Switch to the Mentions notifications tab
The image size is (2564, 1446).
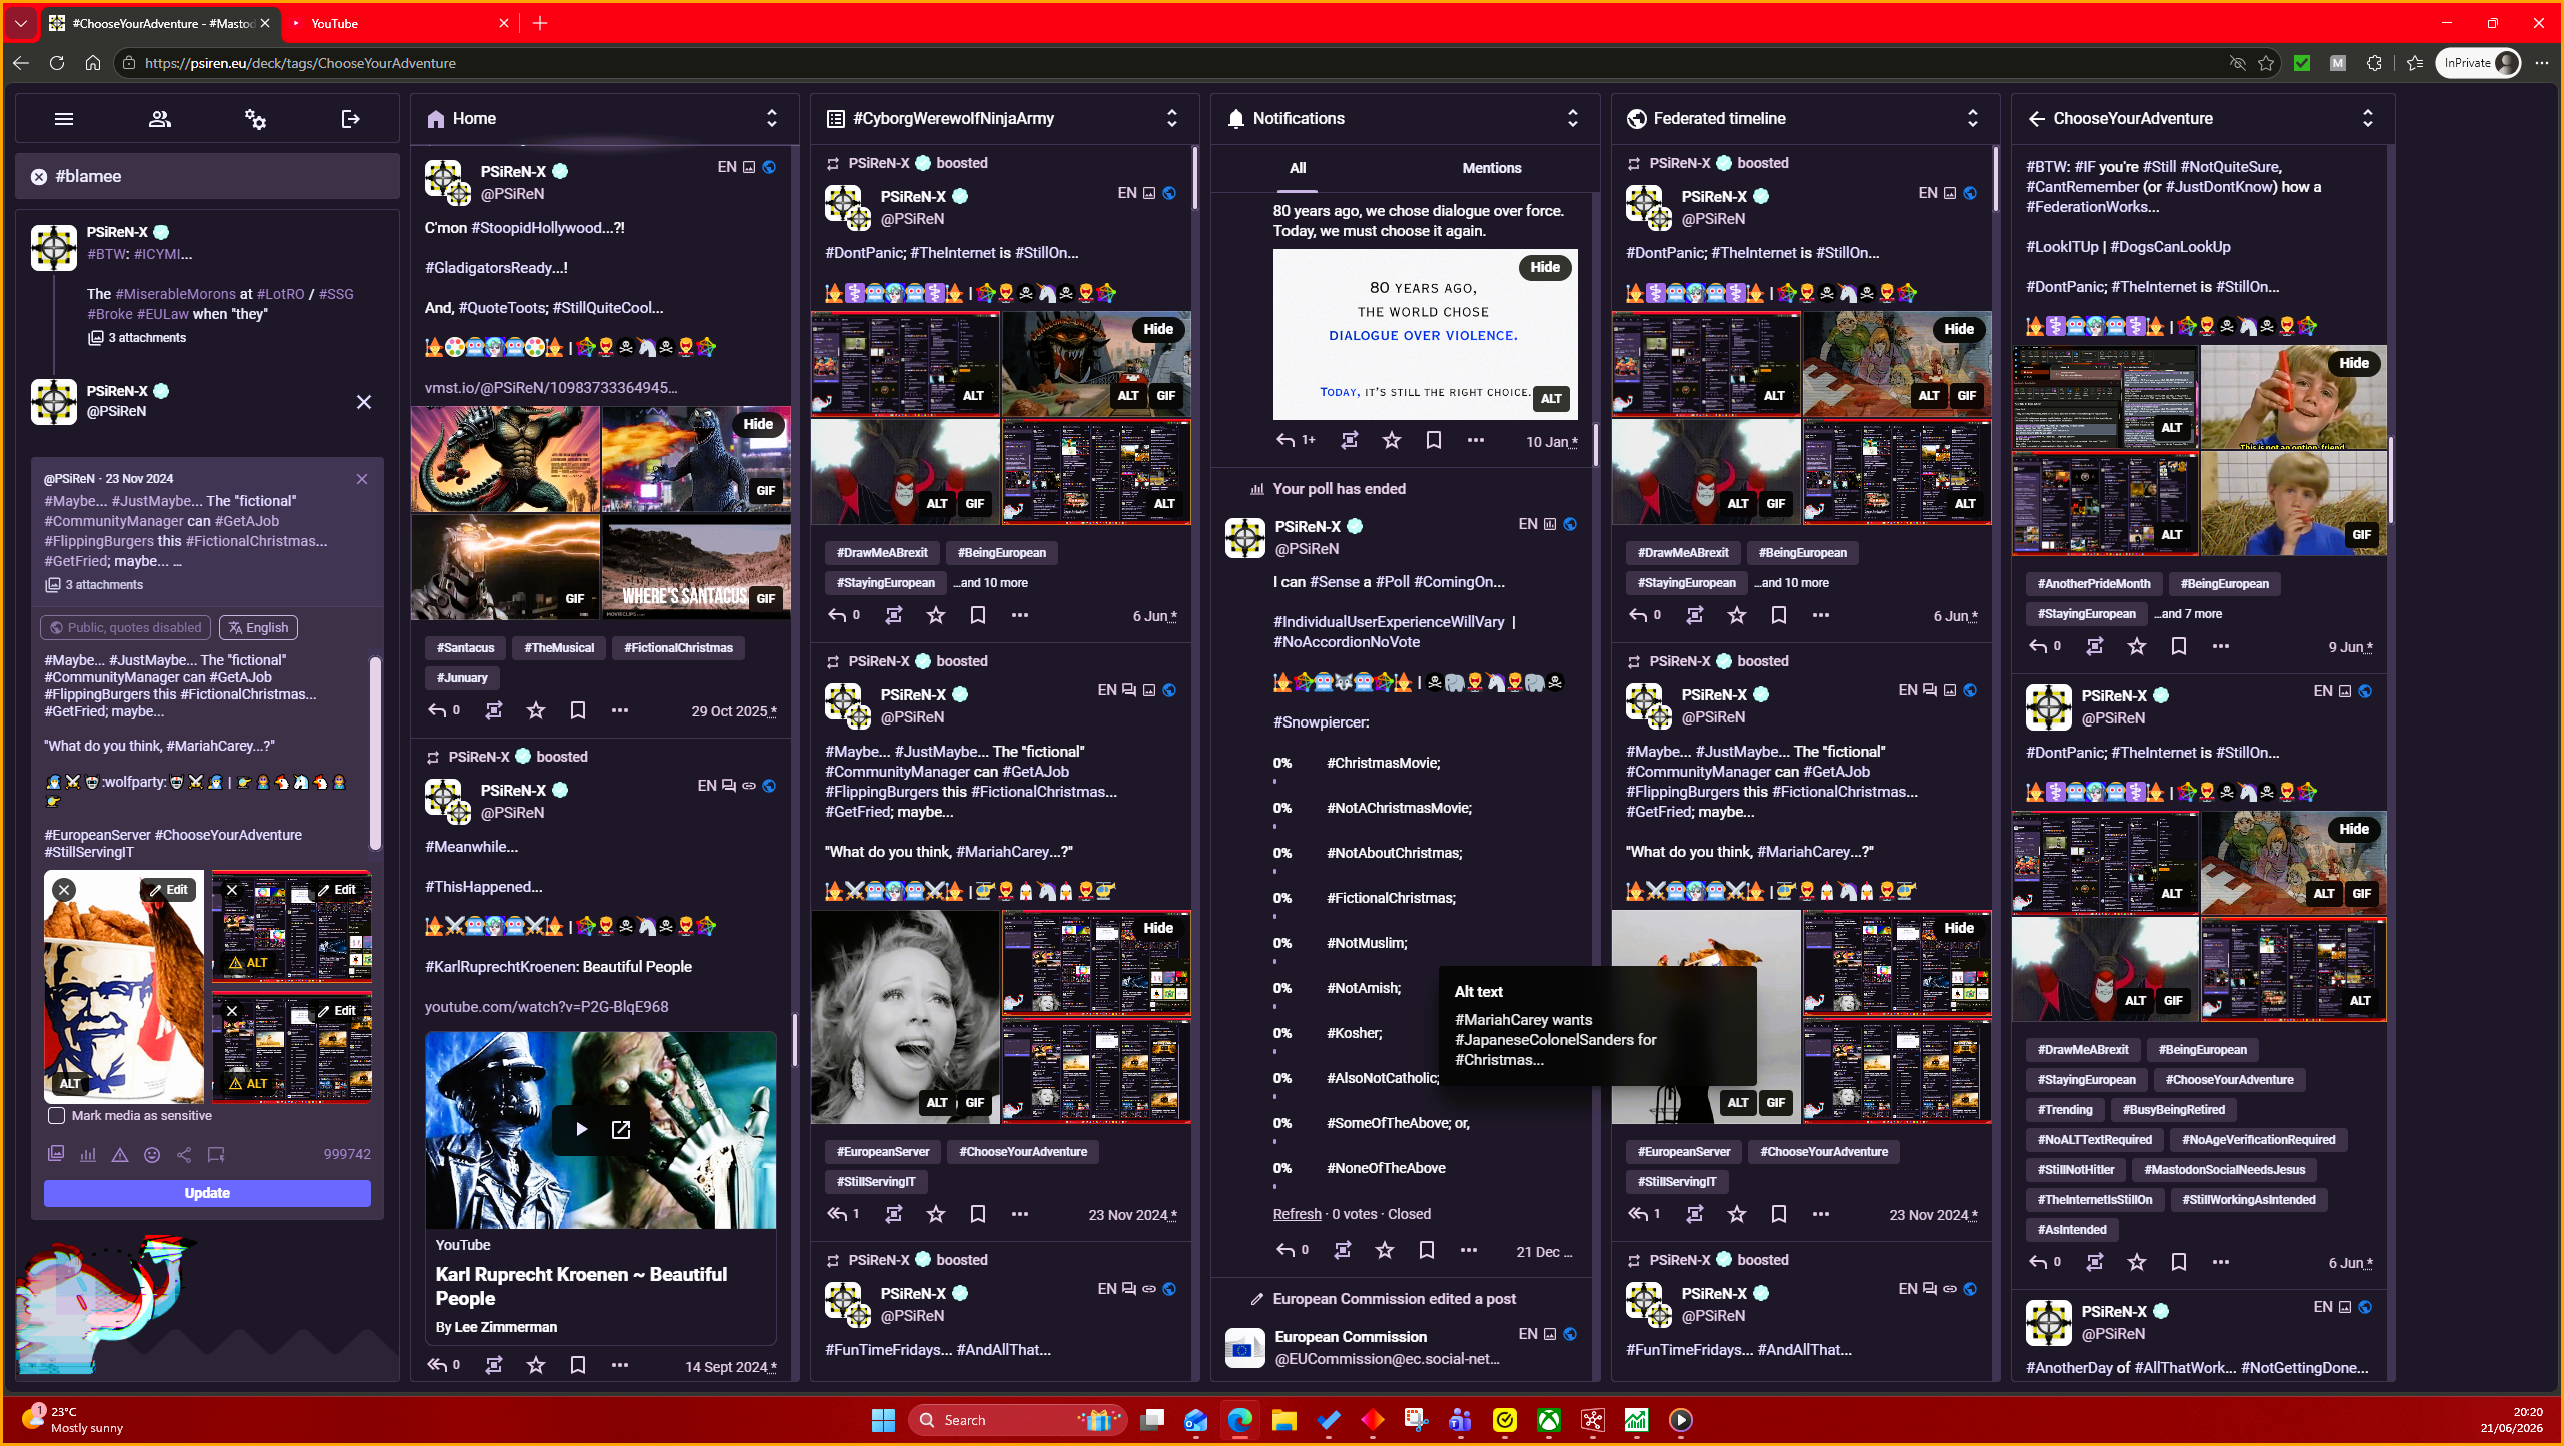[1491, 168]
